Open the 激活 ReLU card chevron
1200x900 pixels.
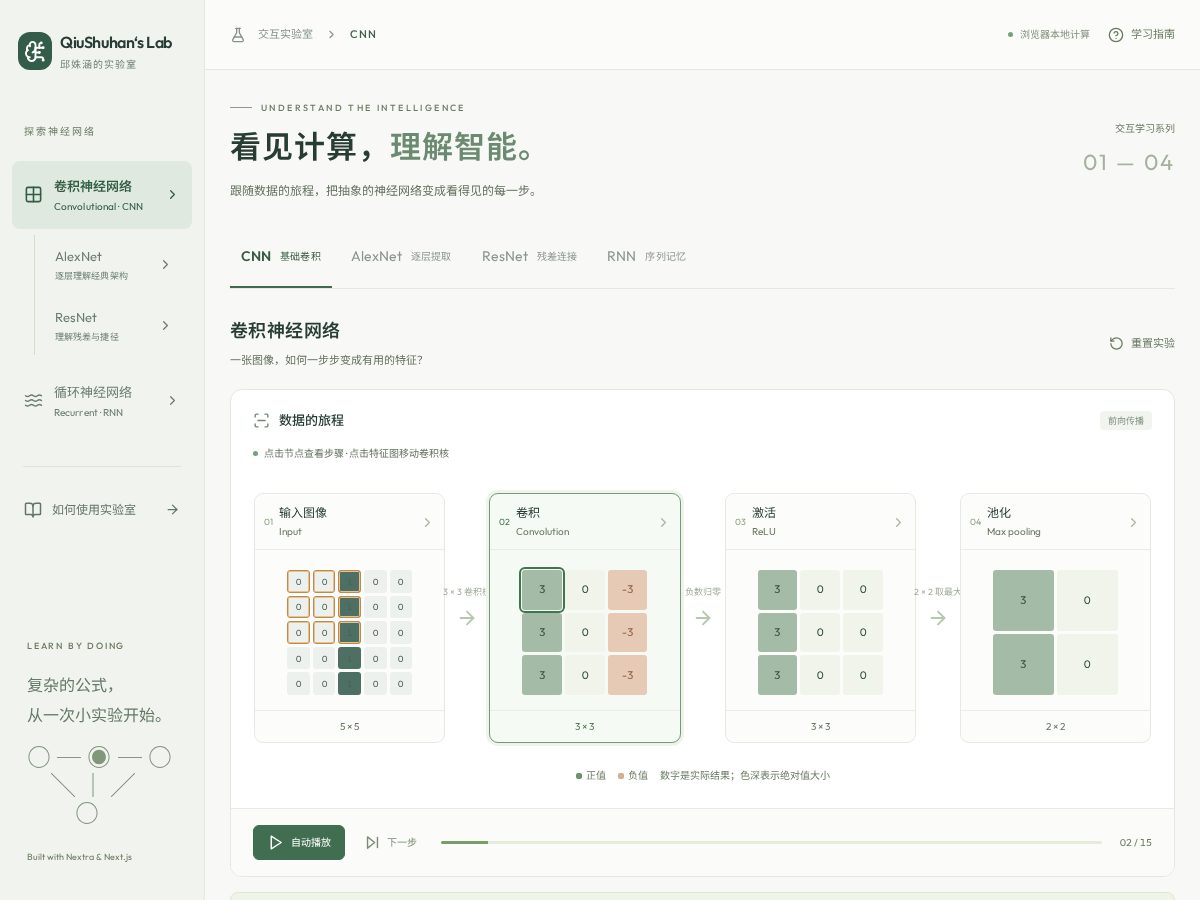(x=898, y=522)
